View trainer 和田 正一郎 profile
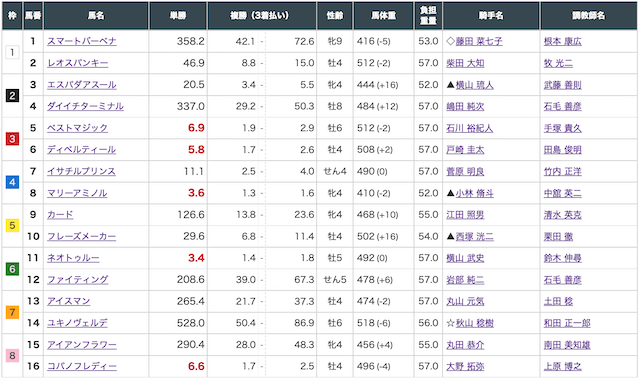Screen dimensions: 640x380 pos(567,323)
